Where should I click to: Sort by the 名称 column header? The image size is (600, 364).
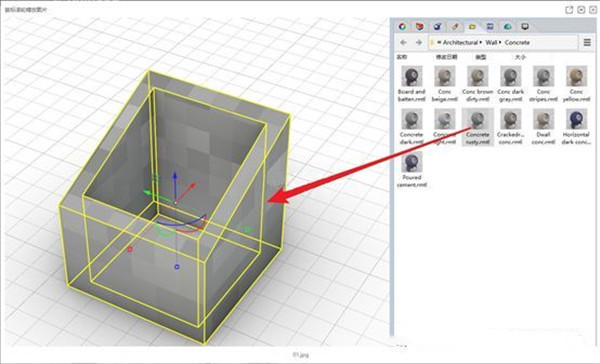coord(402,57)
